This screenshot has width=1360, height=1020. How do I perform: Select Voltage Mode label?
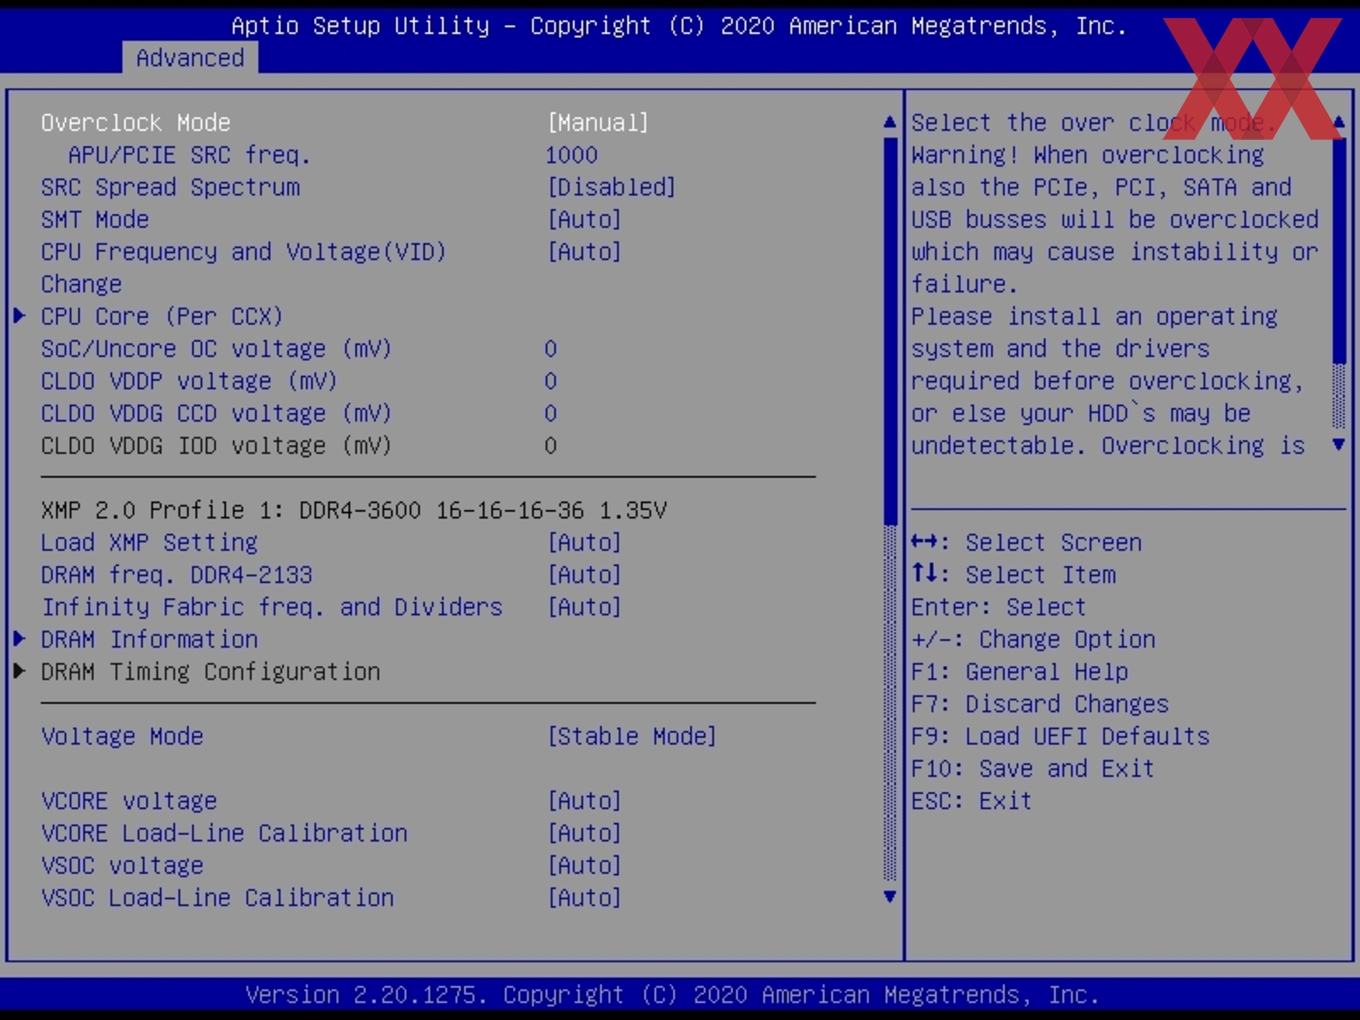coord(122,736)
